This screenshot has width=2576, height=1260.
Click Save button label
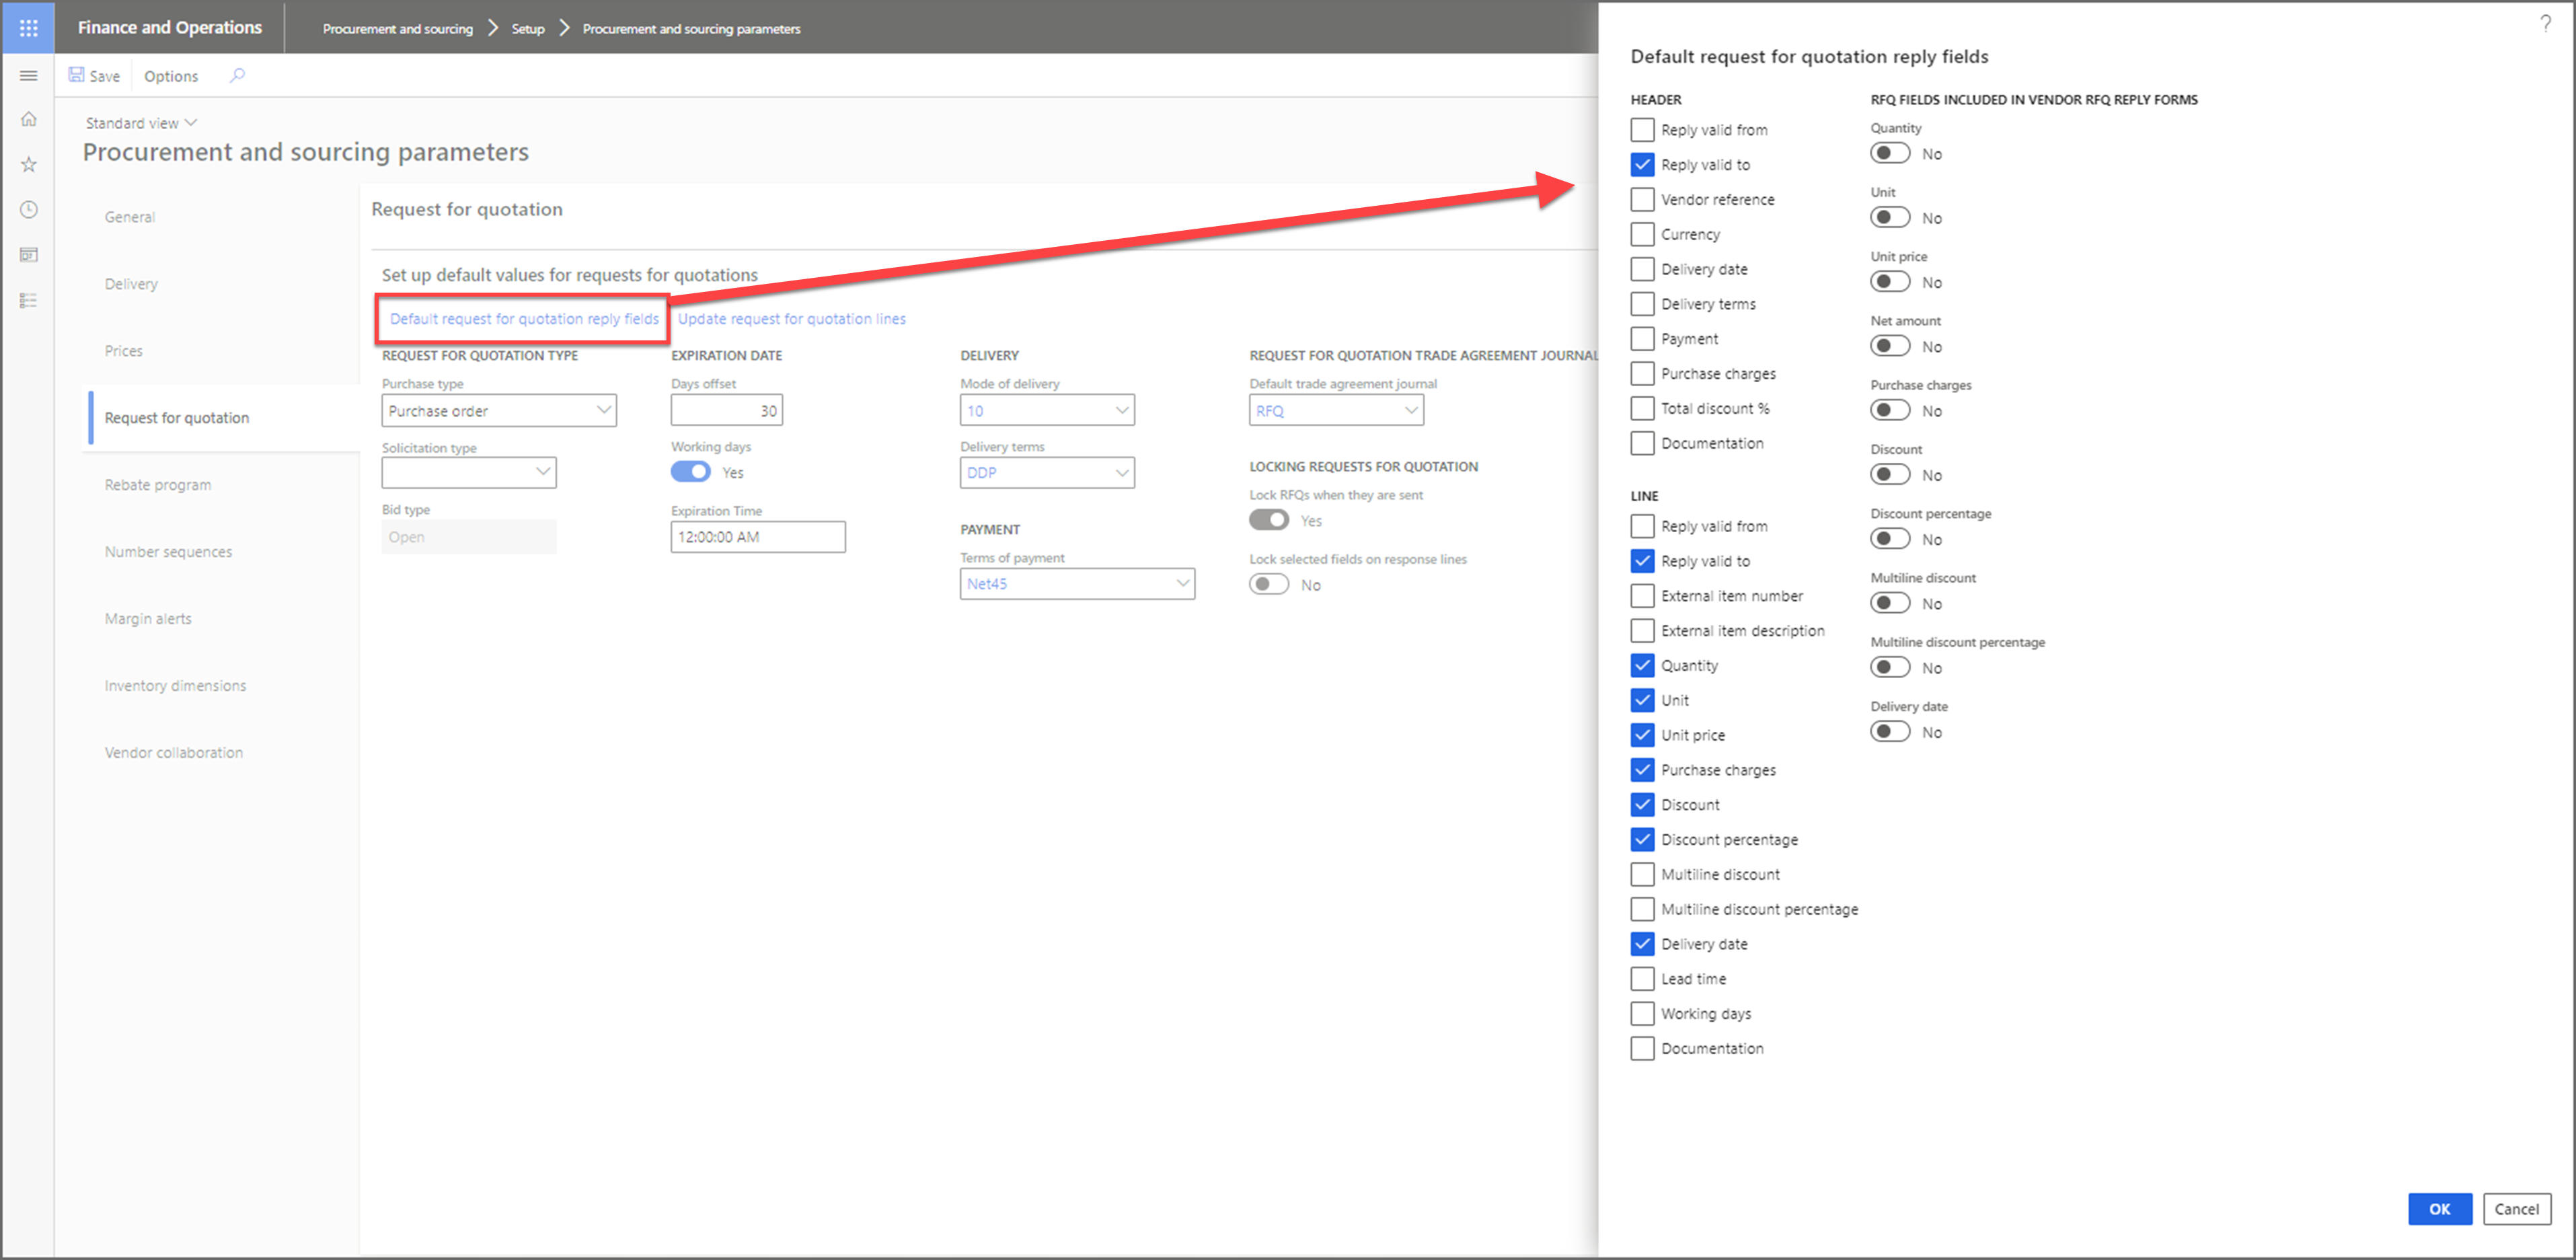tap(104, 76)
